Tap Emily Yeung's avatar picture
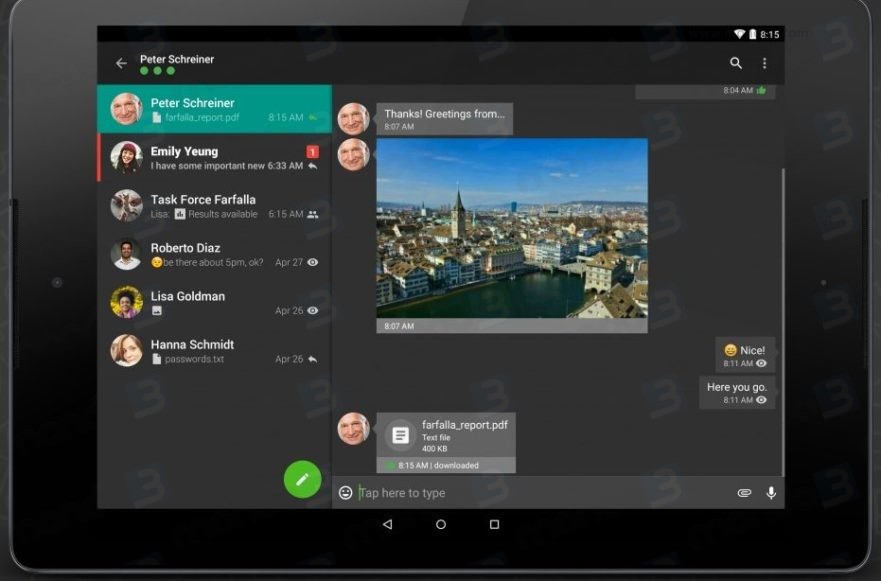881x581 pixels. (126, 157)
